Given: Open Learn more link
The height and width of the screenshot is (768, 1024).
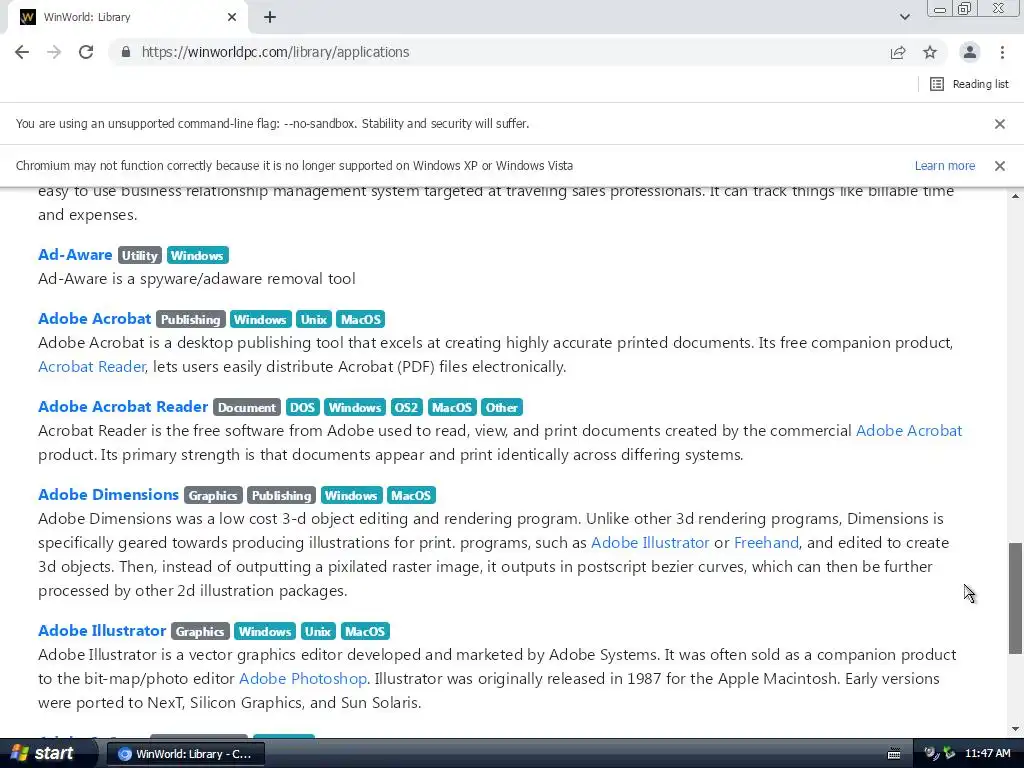Looking at the screenshot, I should click(x=944, y=166).
